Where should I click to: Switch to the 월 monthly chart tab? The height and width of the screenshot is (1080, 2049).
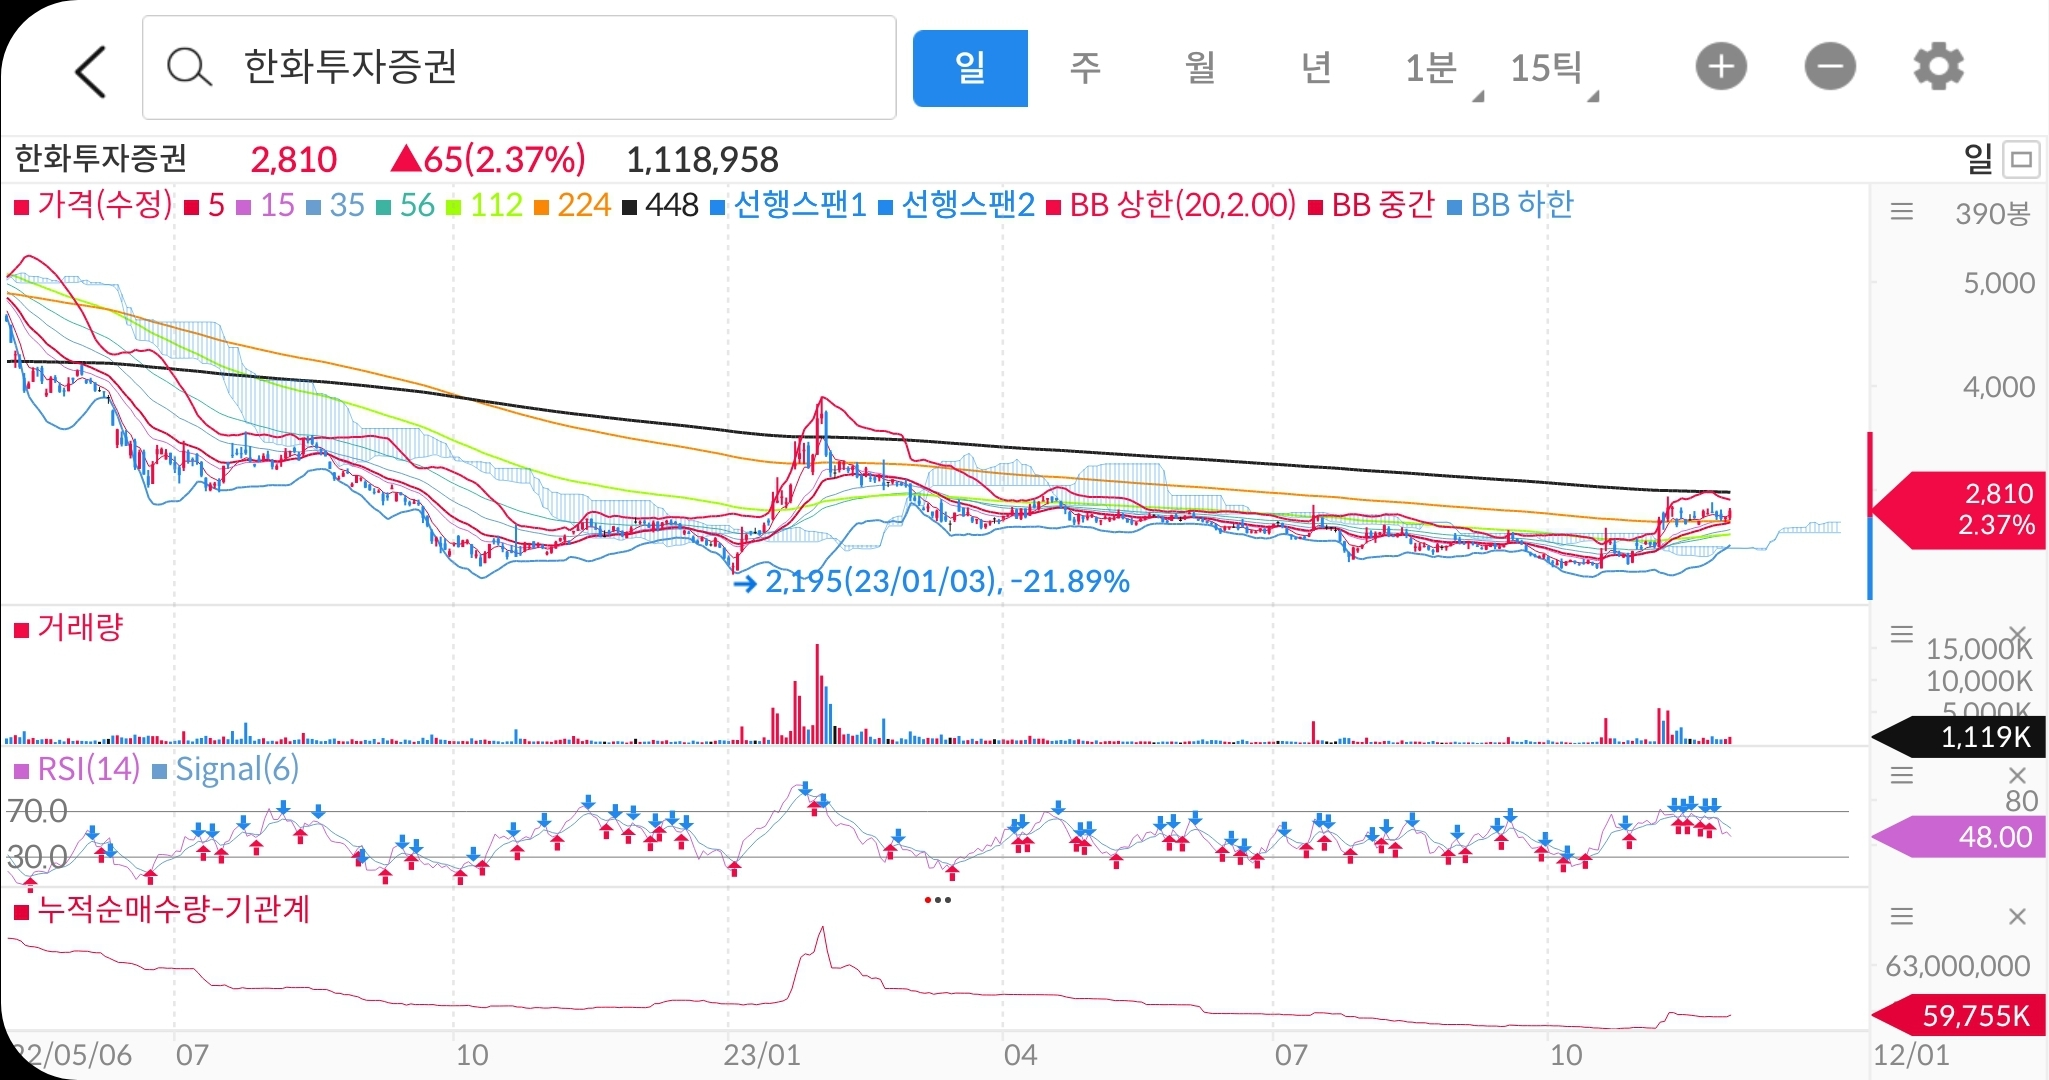(1200, 68)
